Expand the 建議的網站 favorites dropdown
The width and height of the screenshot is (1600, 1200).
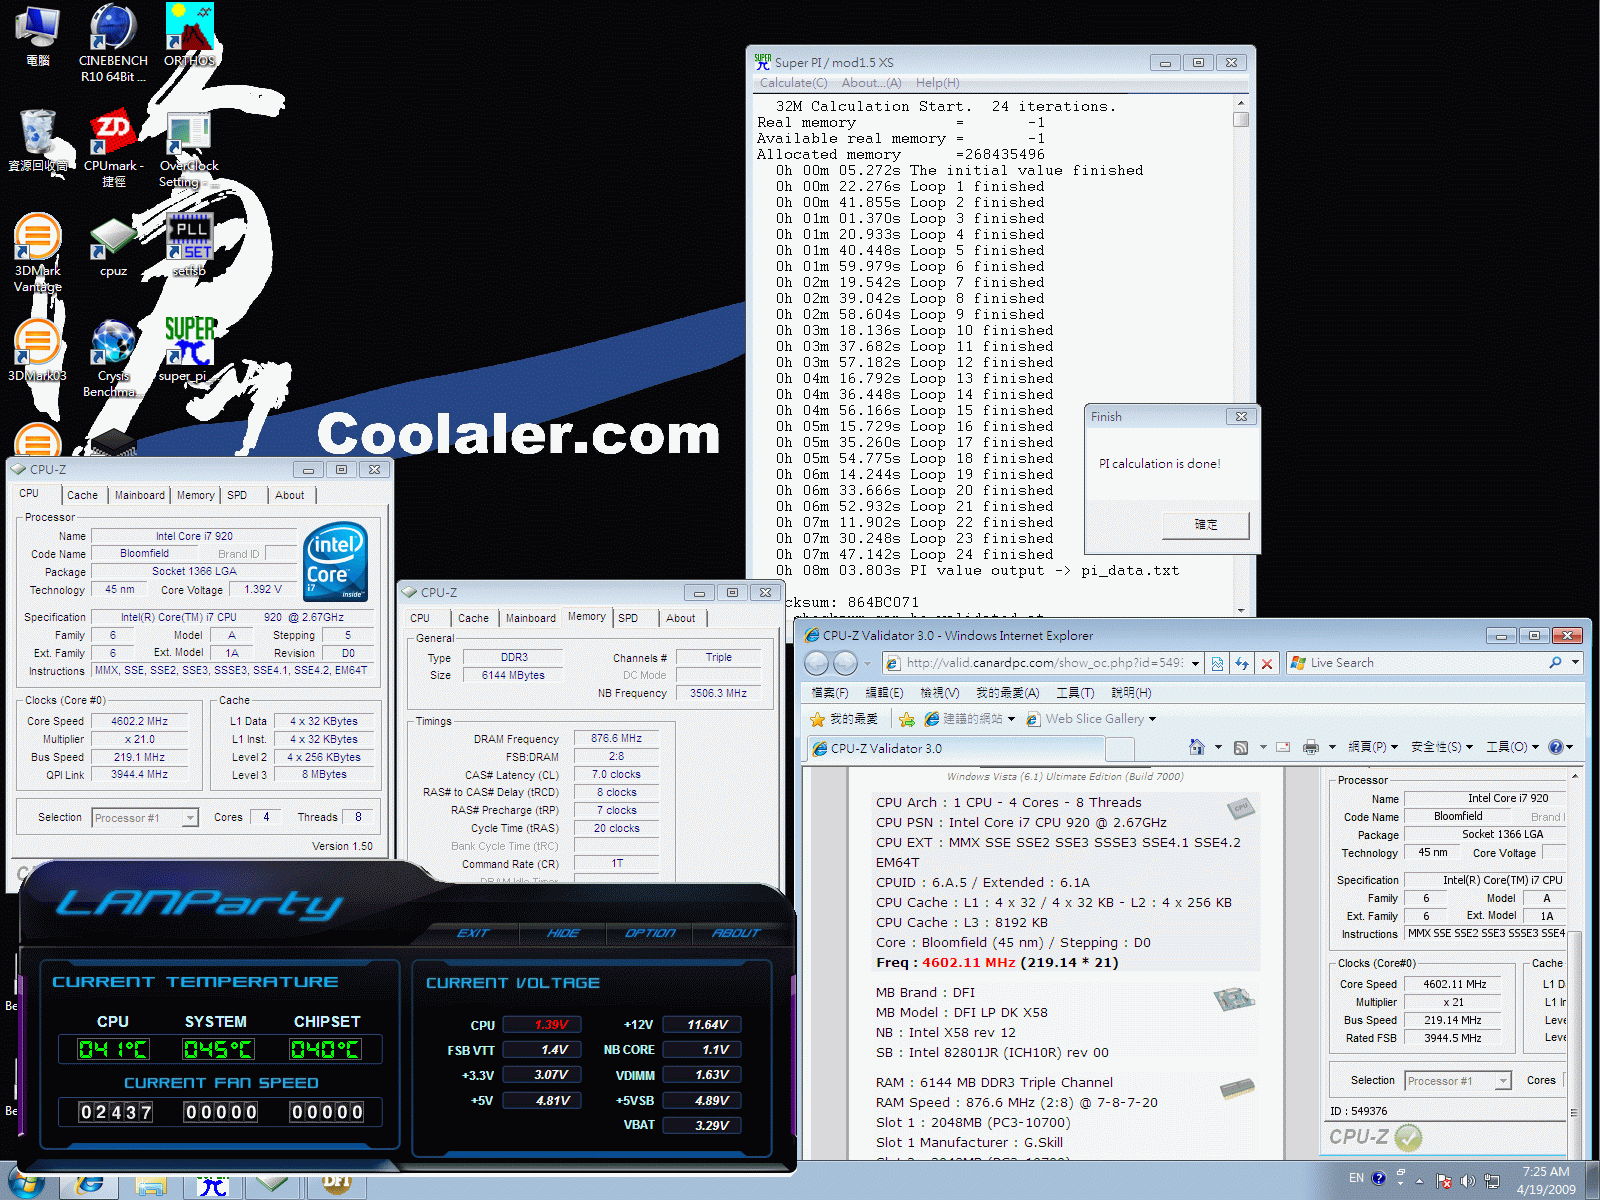tap(1011, 719)
